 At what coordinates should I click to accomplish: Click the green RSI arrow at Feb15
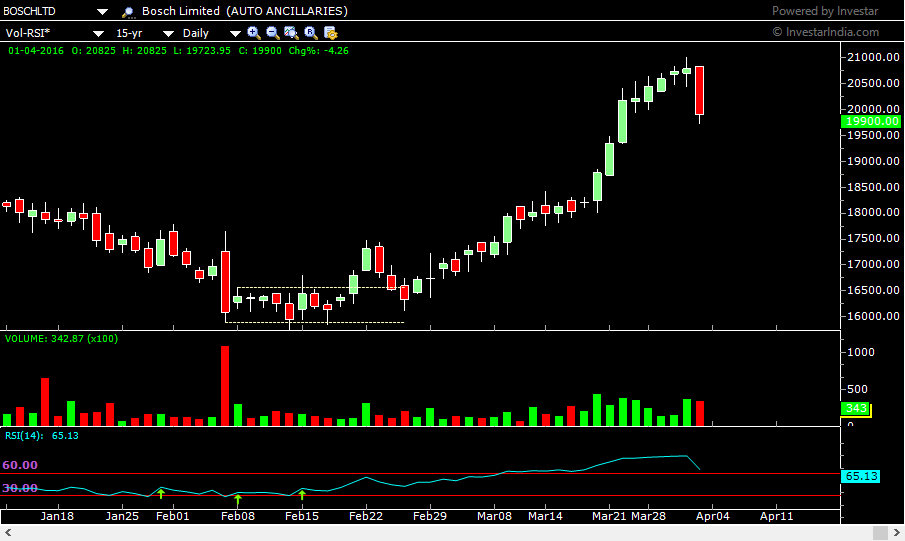point(302,495)
